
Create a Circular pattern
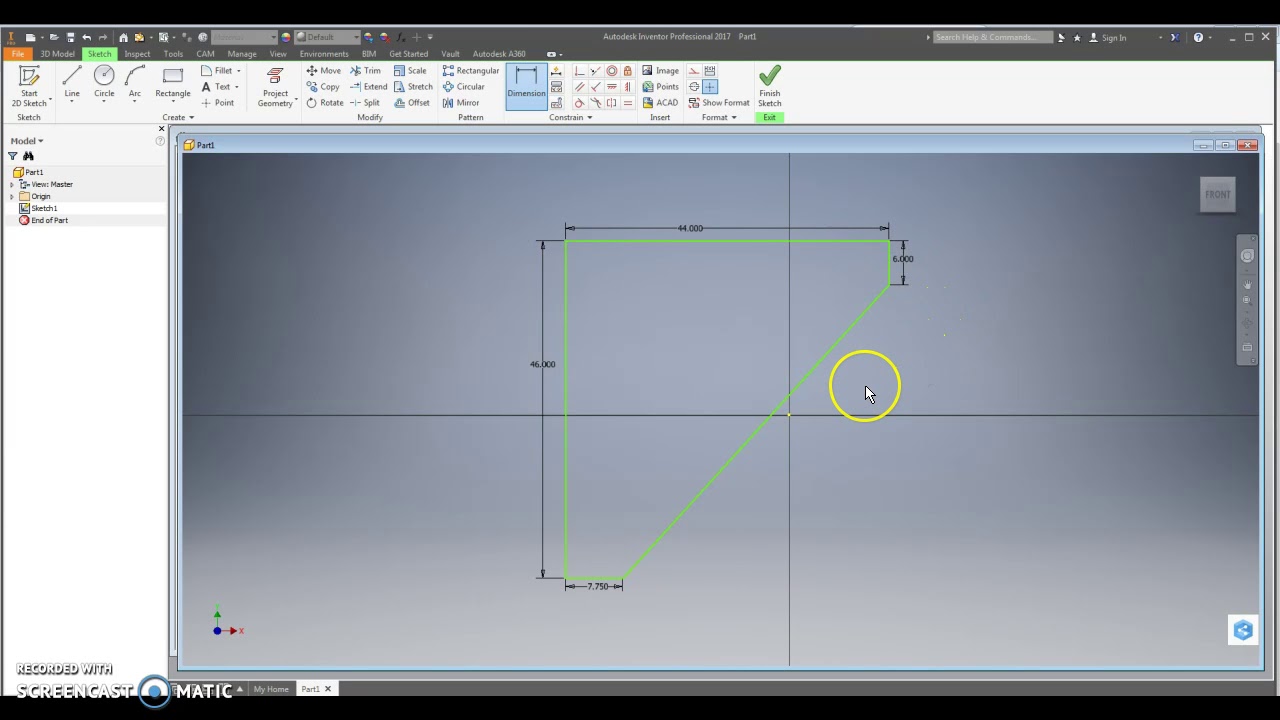click(x=464, y=87)
